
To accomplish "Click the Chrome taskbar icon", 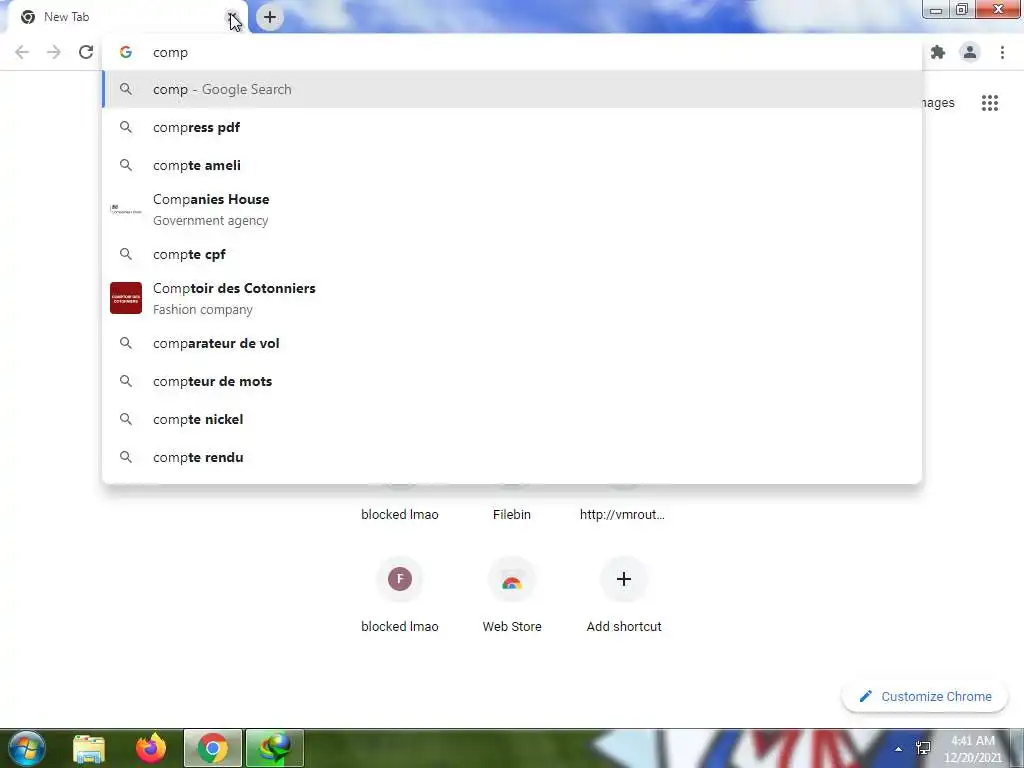I will point(213,748).
